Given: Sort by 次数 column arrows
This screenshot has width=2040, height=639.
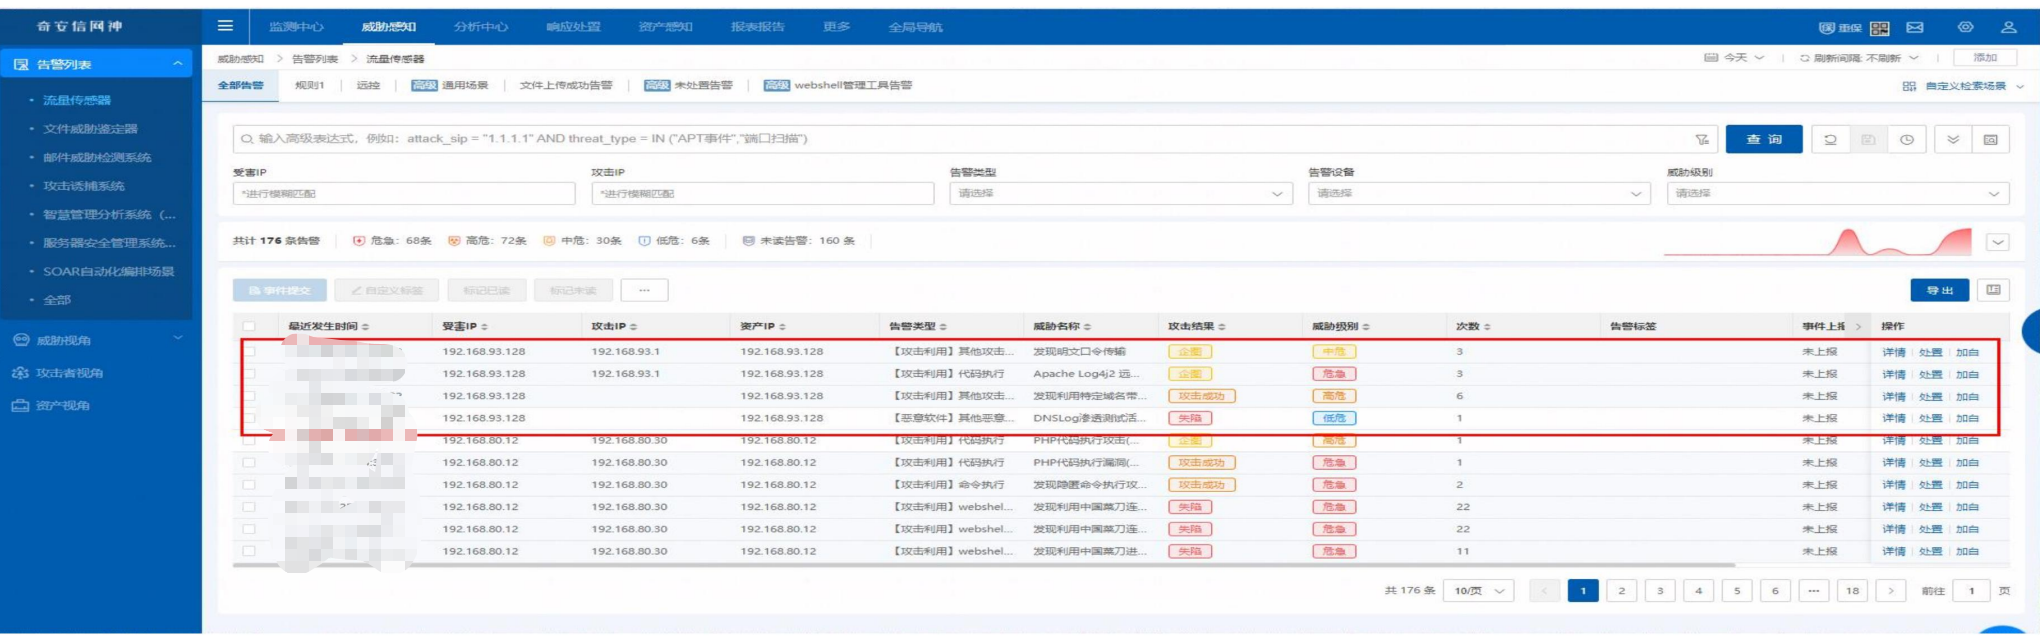Looking at the screenshot, I should pos(1487,327).
